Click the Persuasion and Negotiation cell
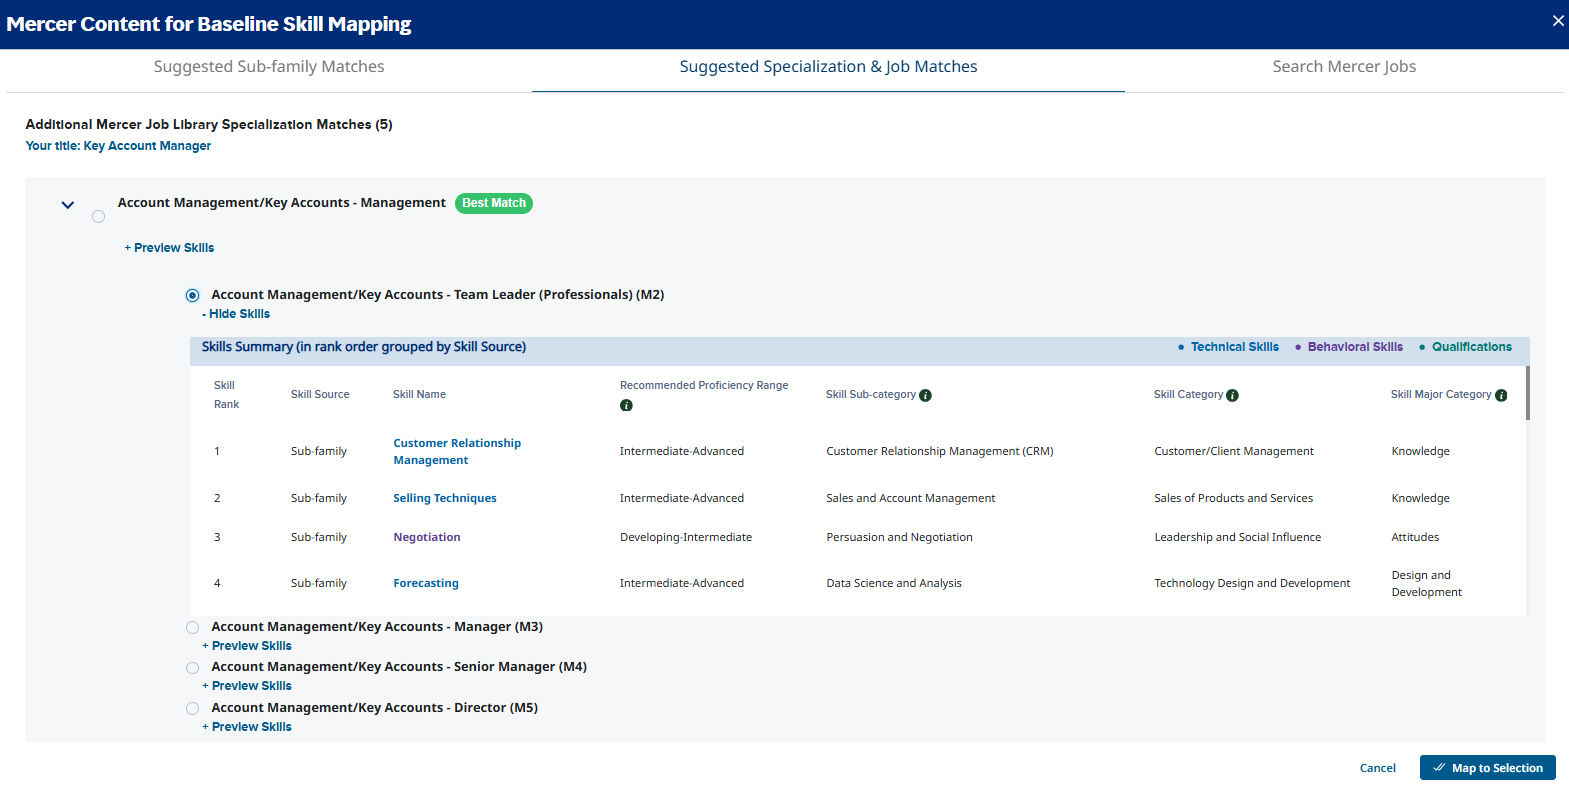This screenshot has width=1569, height=786. click(899, 537)
